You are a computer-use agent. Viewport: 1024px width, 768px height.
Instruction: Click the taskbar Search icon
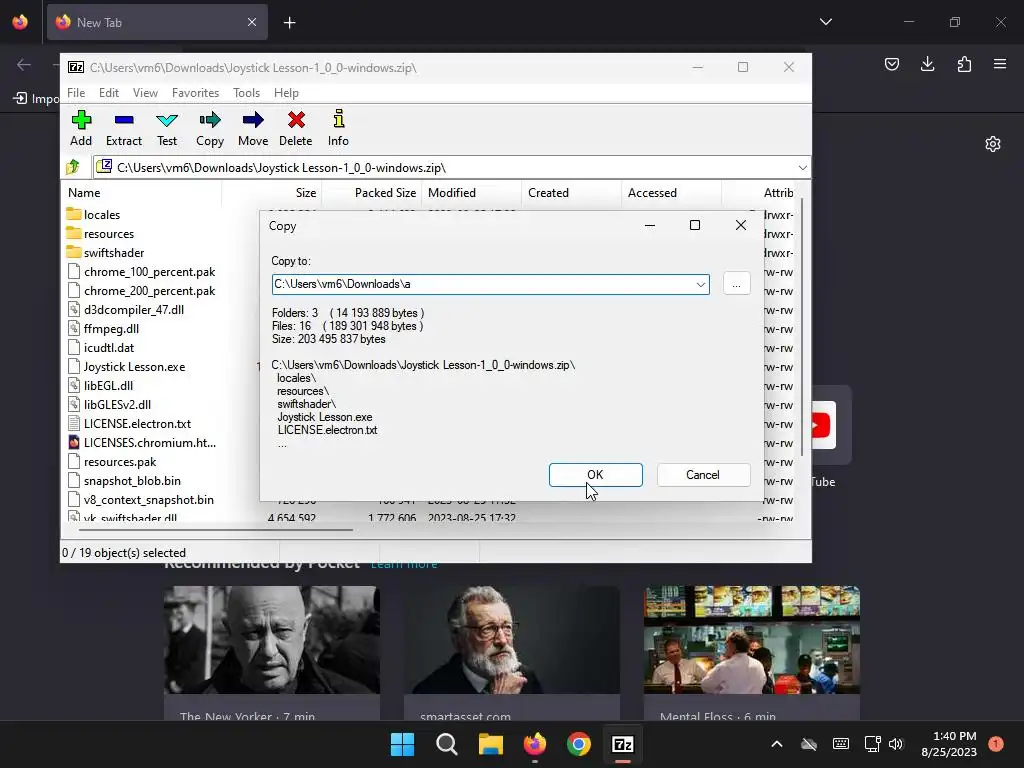[447, 744]
